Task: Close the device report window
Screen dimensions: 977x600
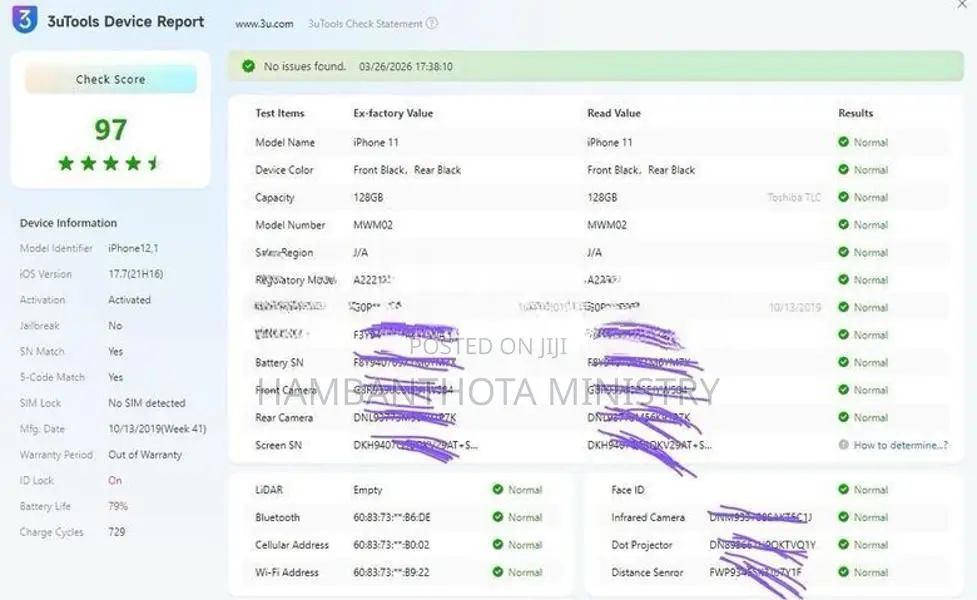Action: 962,4
